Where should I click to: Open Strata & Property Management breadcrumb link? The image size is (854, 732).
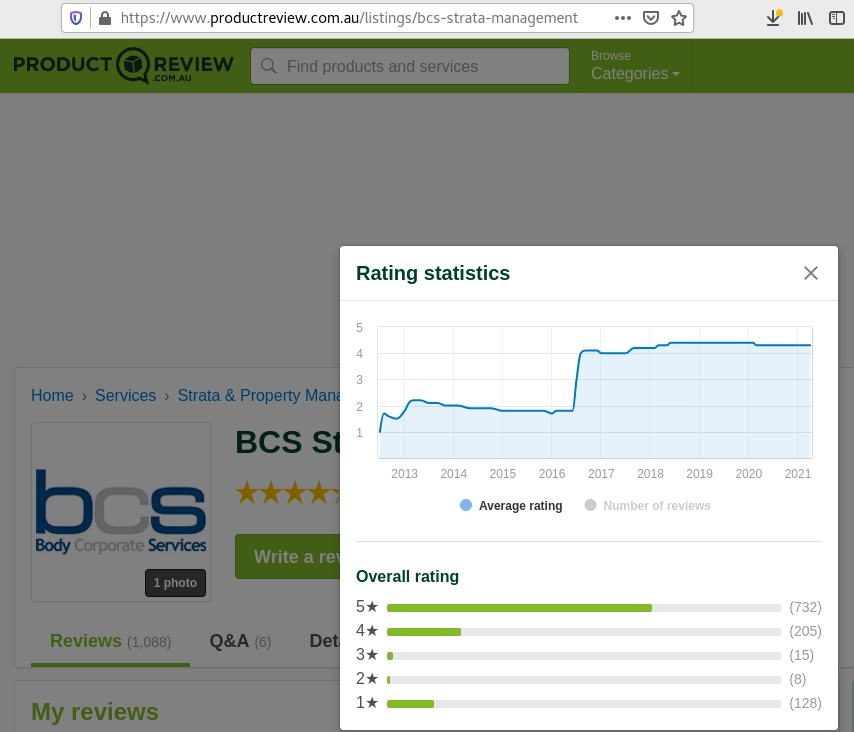point(259,395)
